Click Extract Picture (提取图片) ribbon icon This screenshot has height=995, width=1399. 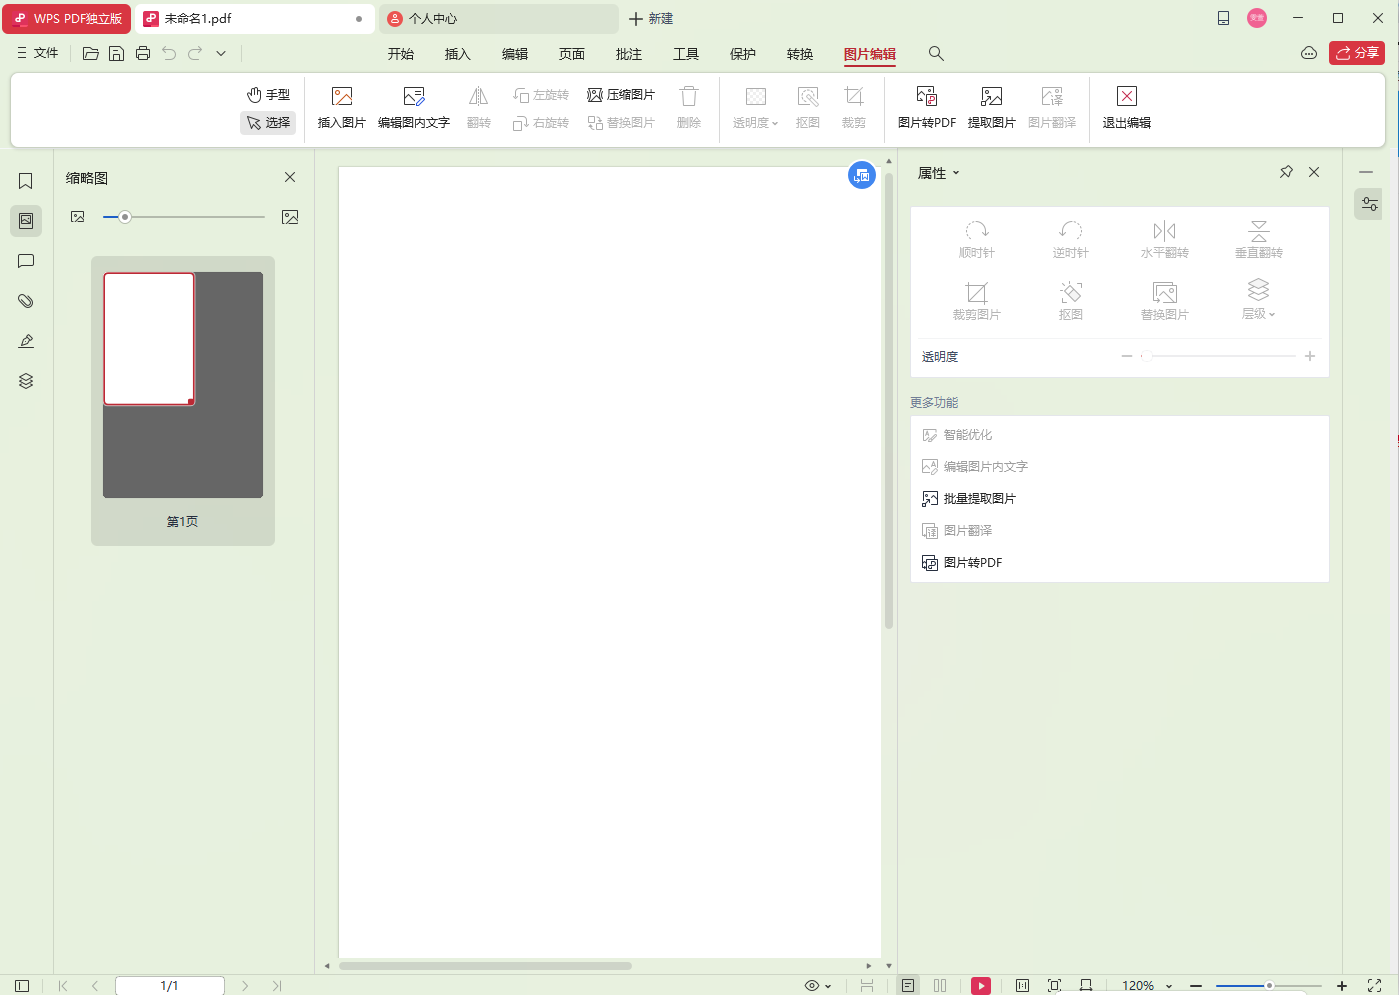pos(991,107)
